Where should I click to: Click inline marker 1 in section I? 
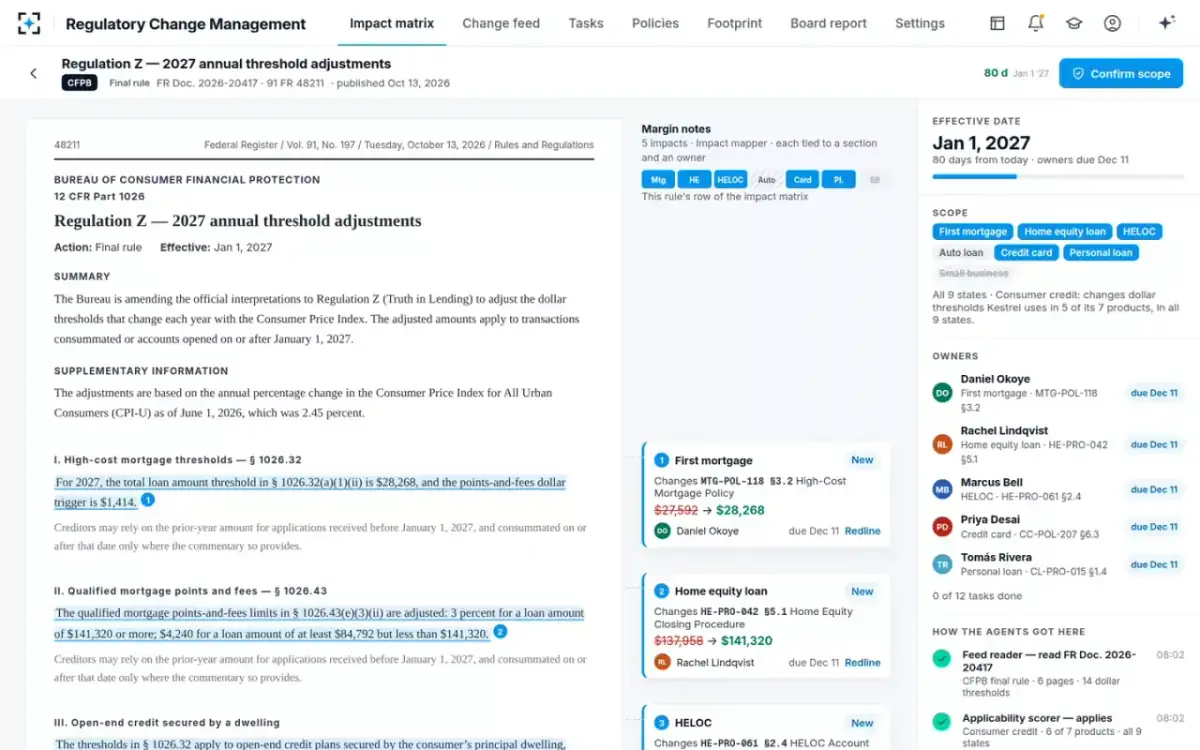click(148, 500)
